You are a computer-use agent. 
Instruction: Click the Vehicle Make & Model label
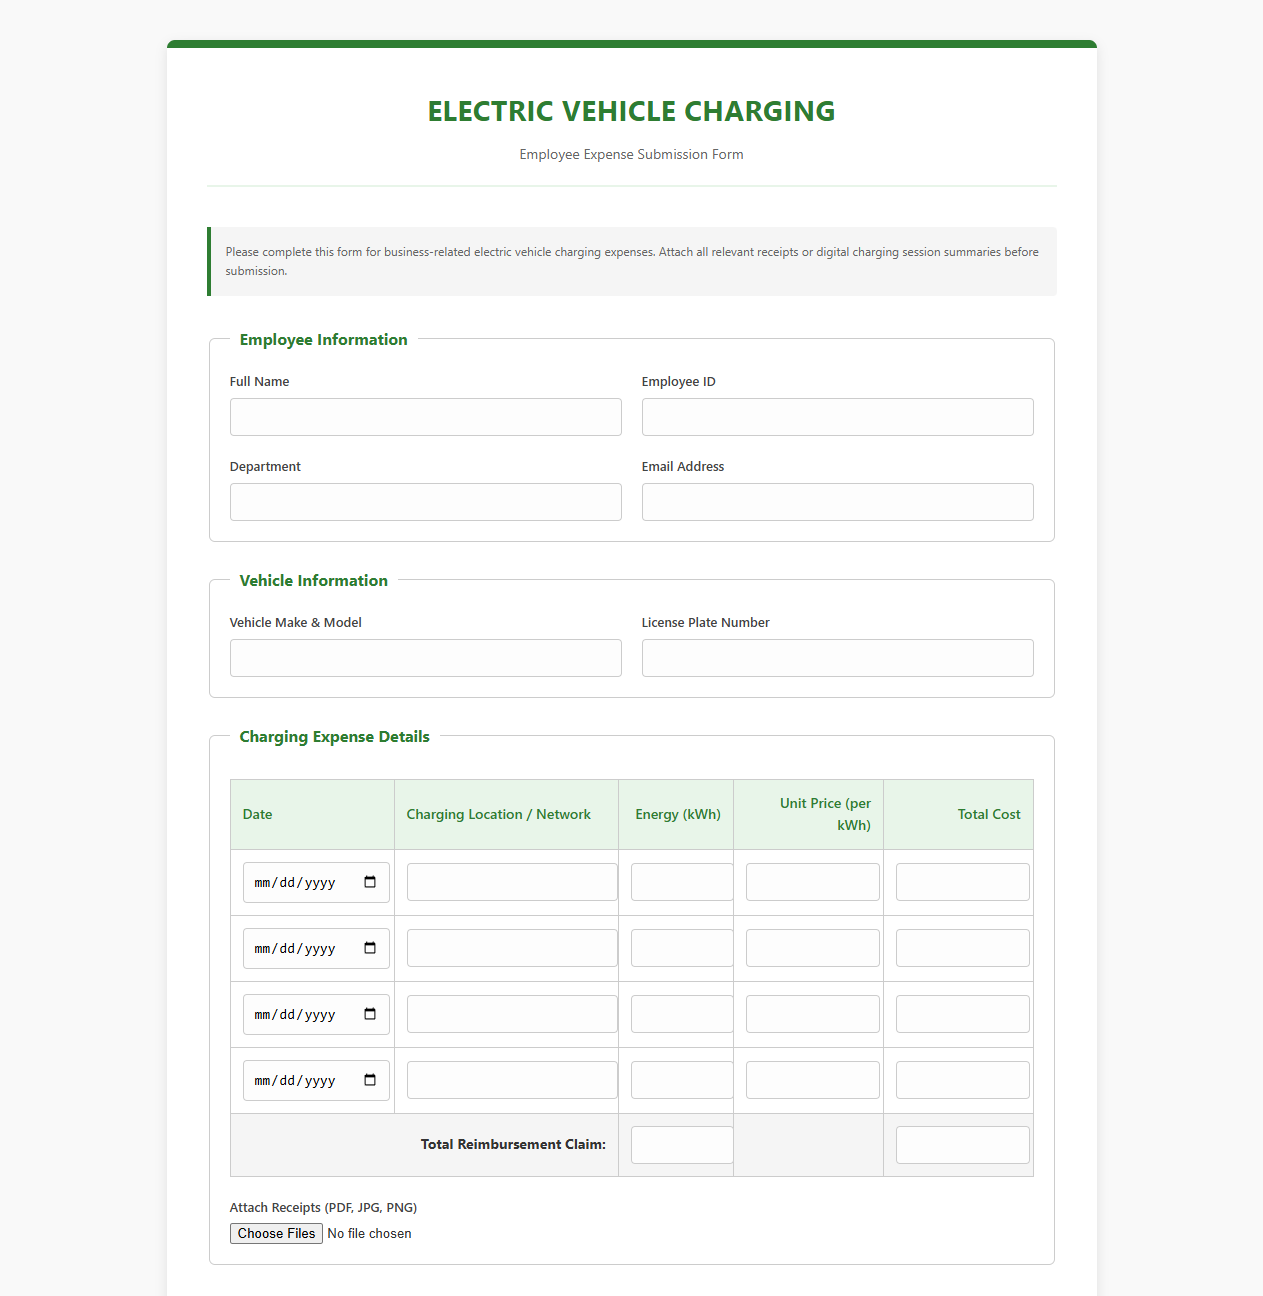[295, 622]
